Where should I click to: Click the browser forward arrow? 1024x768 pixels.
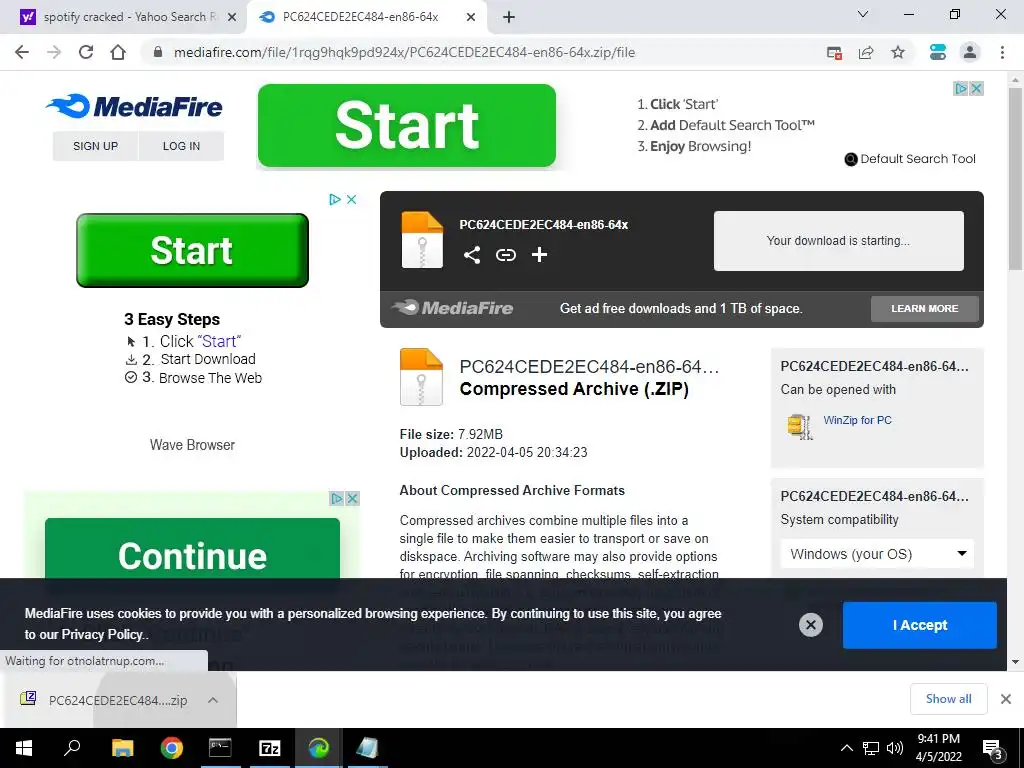tap(54, 52)
